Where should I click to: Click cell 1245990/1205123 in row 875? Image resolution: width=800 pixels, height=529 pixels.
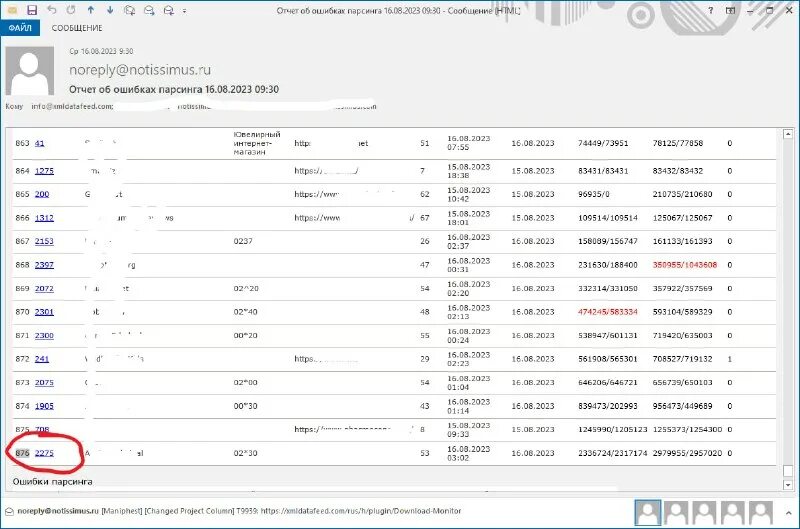[x=613, y=430]
